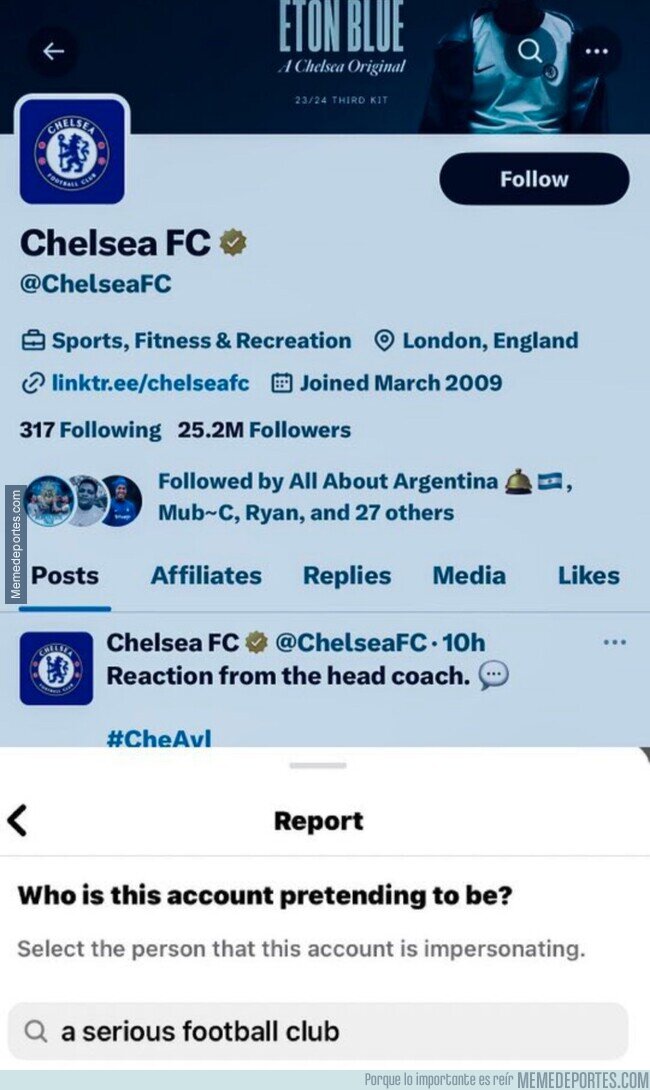Viewport: 650px width, 1090px height.
Task: Click the impersonation search field
Action: [x=318, y=1031]
